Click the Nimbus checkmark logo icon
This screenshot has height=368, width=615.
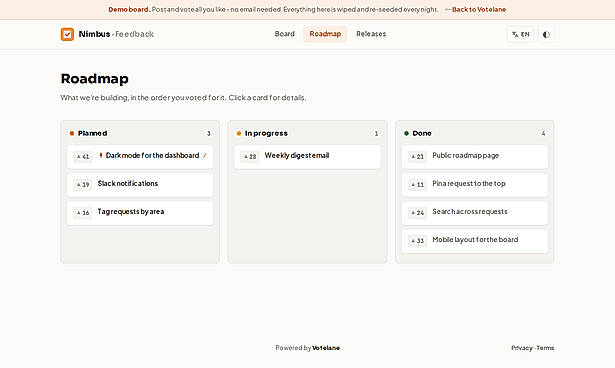[67, 34]
